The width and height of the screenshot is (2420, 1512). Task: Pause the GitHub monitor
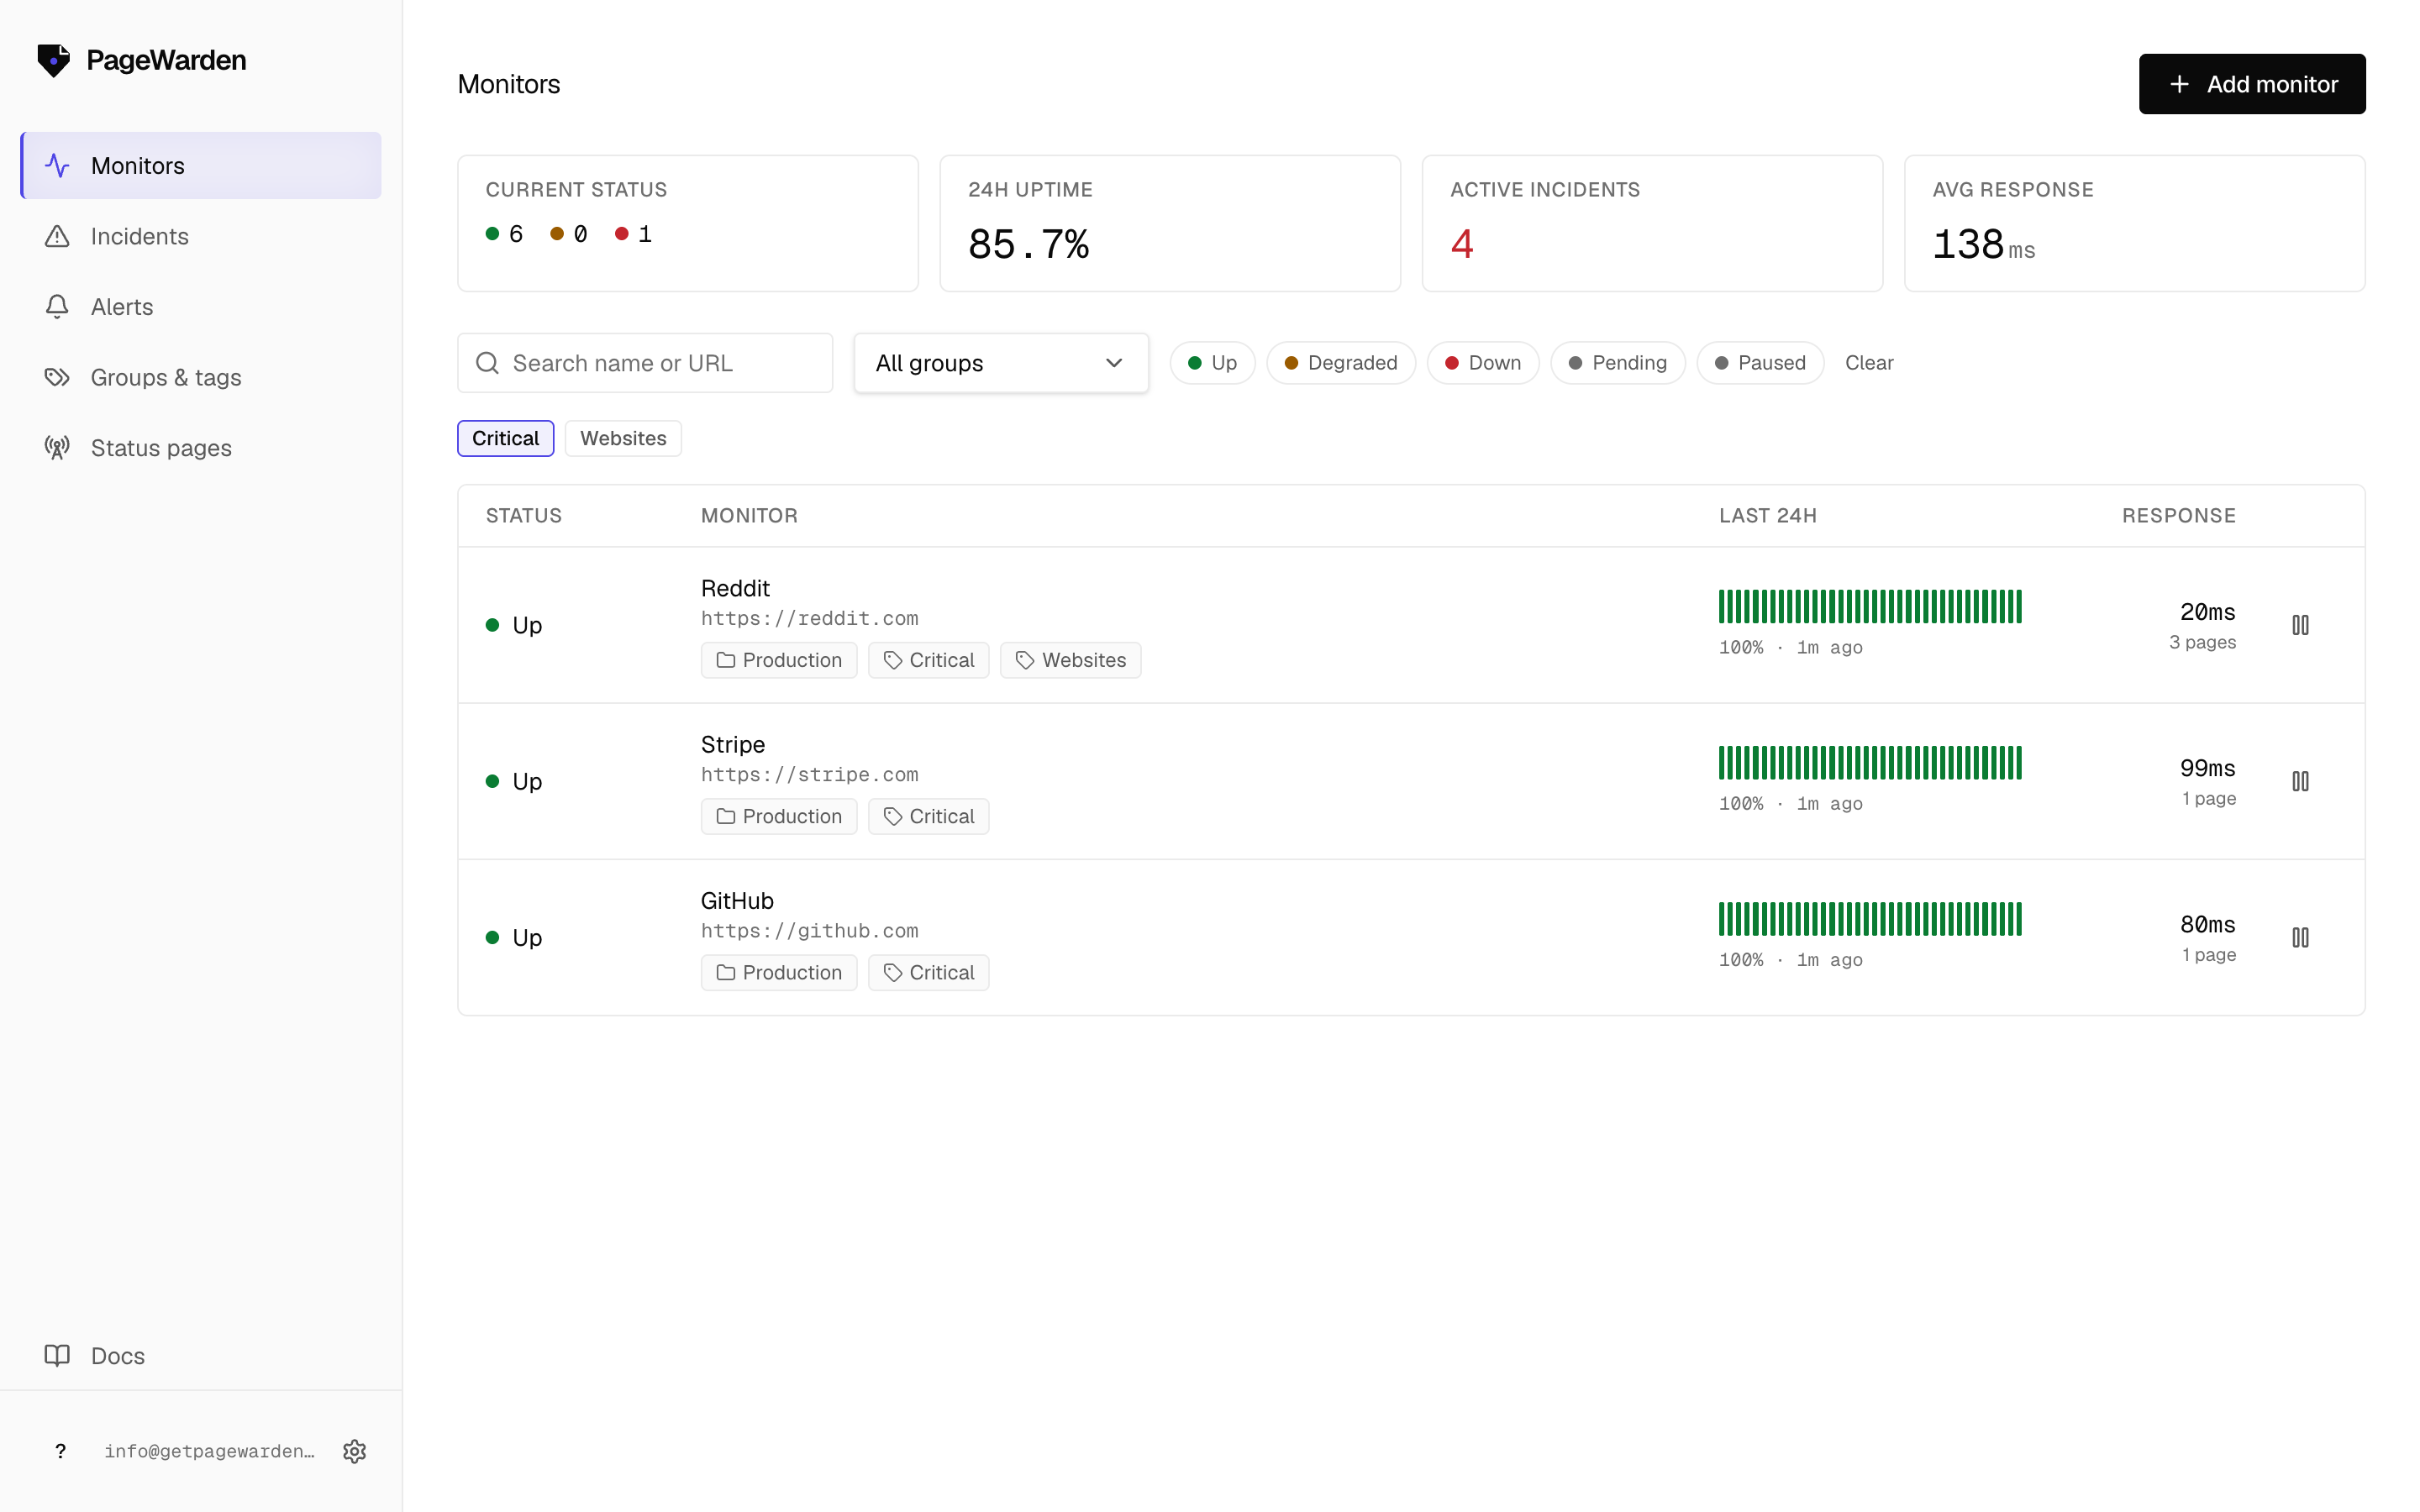pos(2300,937)
